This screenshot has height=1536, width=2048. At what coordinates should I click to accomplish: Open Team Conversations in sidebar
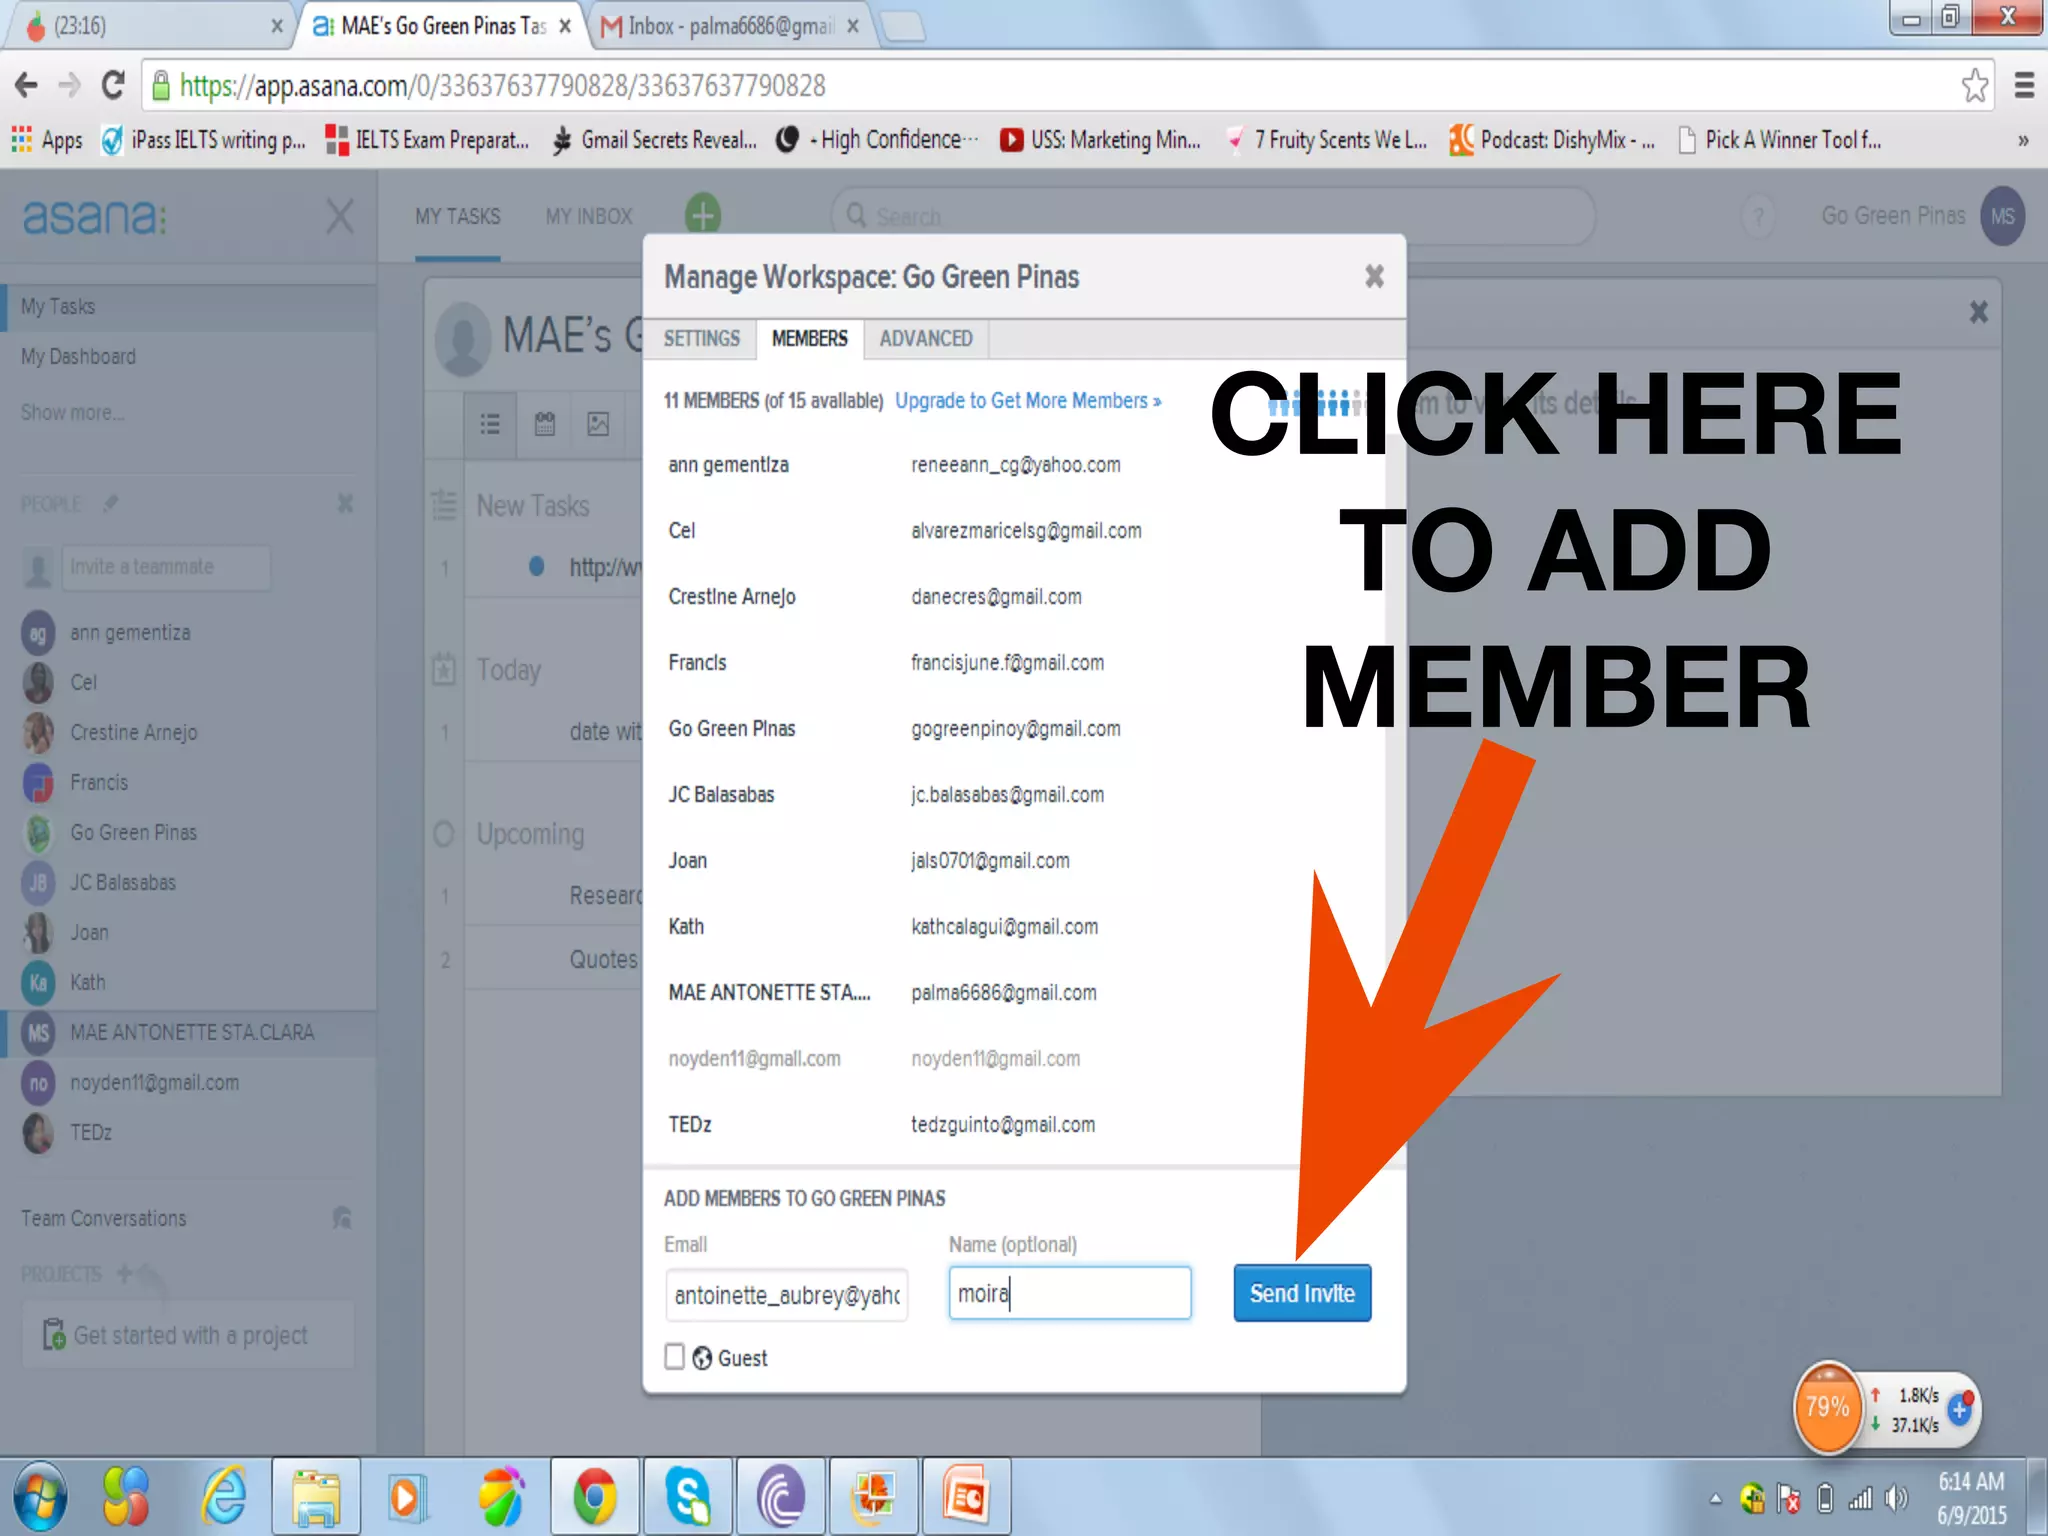[x=104, y=1218]
